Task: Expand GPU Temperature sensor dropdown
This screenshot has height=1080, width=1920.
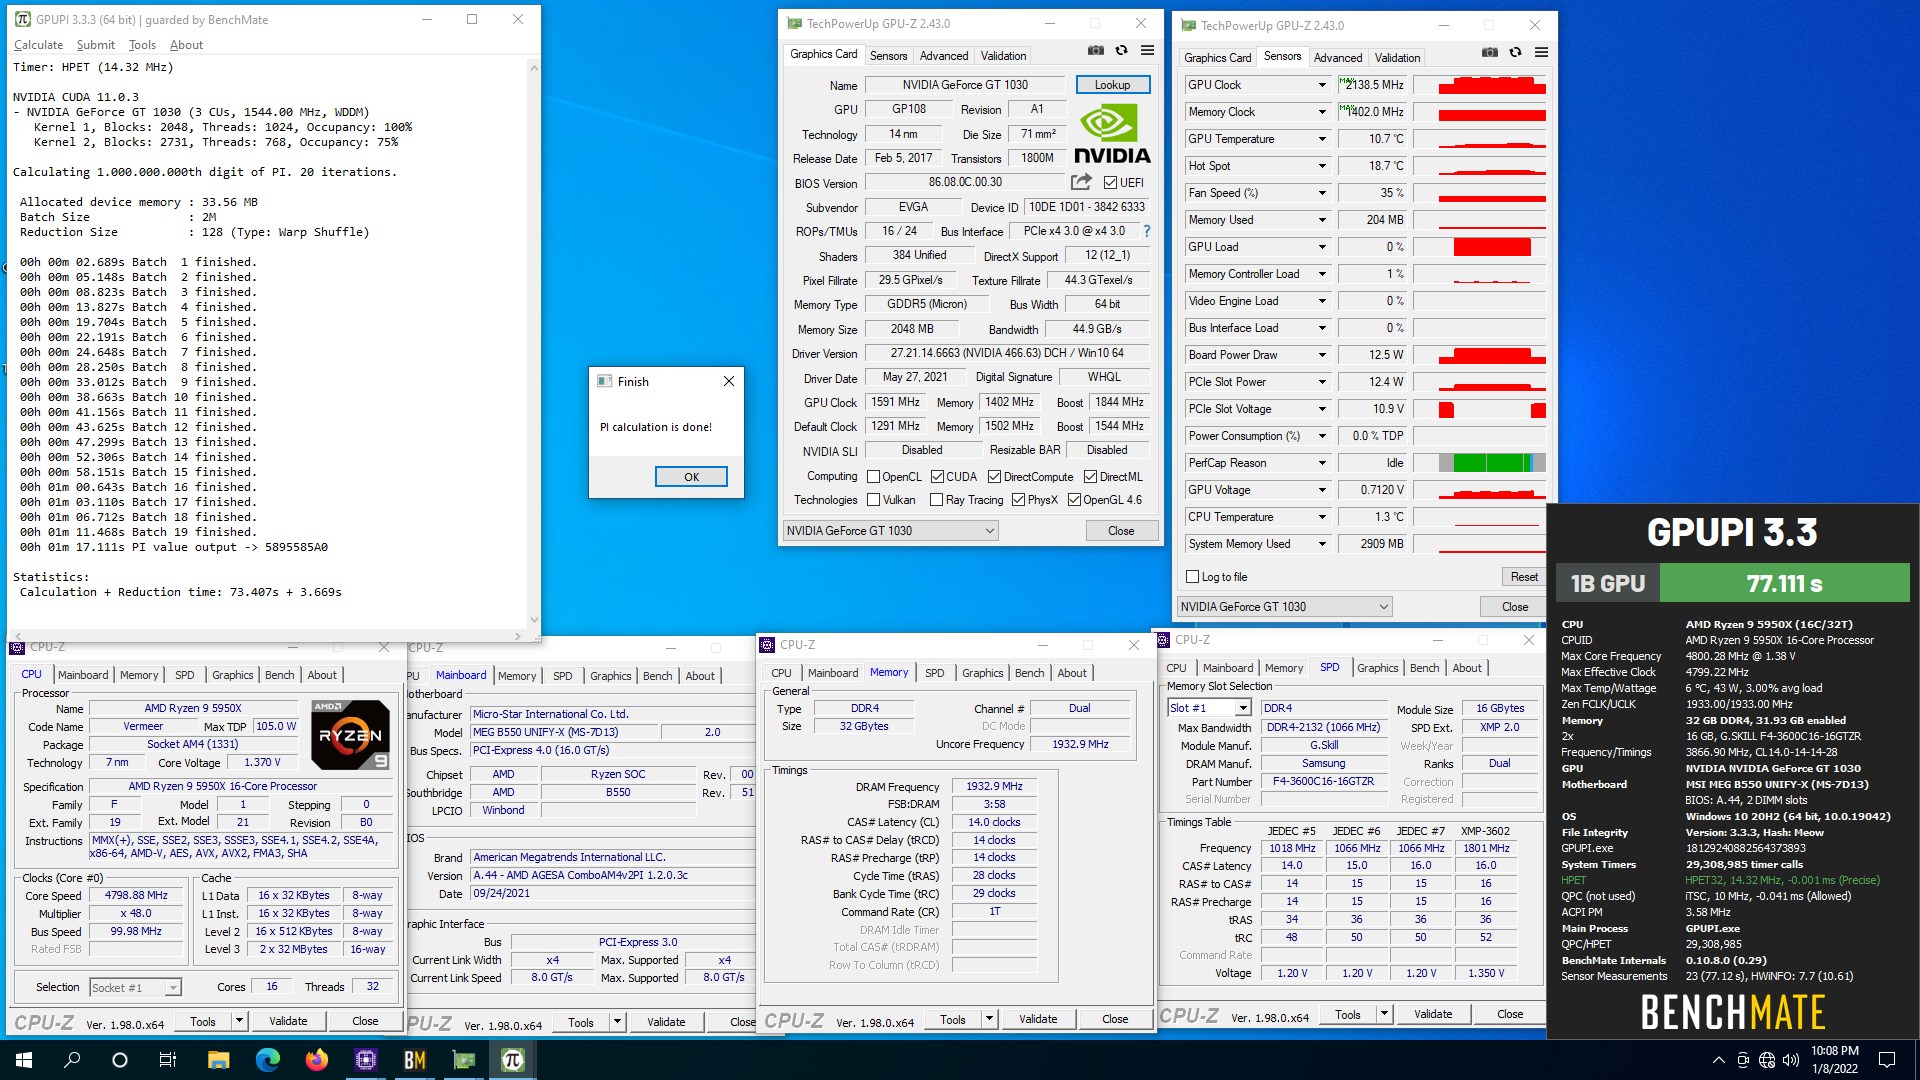Action: (x=1322, y=139)
